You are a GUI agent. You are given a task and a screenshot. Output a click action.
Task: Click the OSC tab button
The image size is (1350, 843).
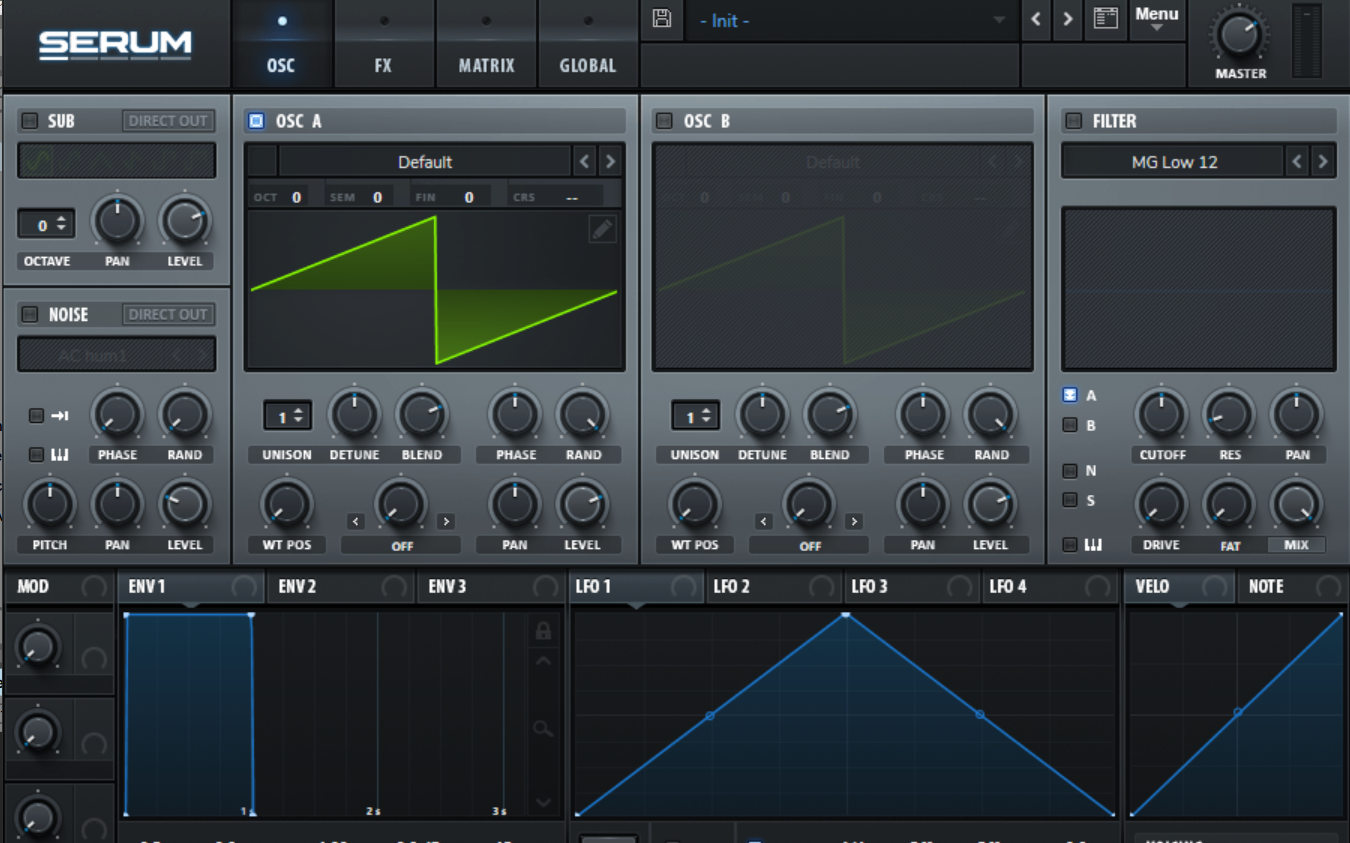tap(282, 45)
